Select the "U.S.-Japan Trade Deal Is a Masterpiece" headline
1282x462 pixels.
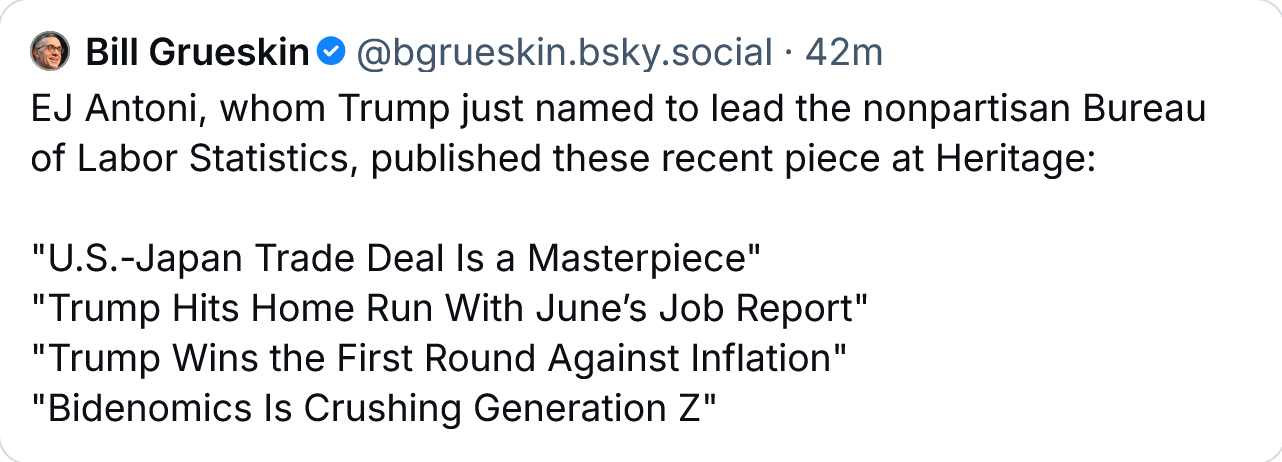[x=396, y=260]
